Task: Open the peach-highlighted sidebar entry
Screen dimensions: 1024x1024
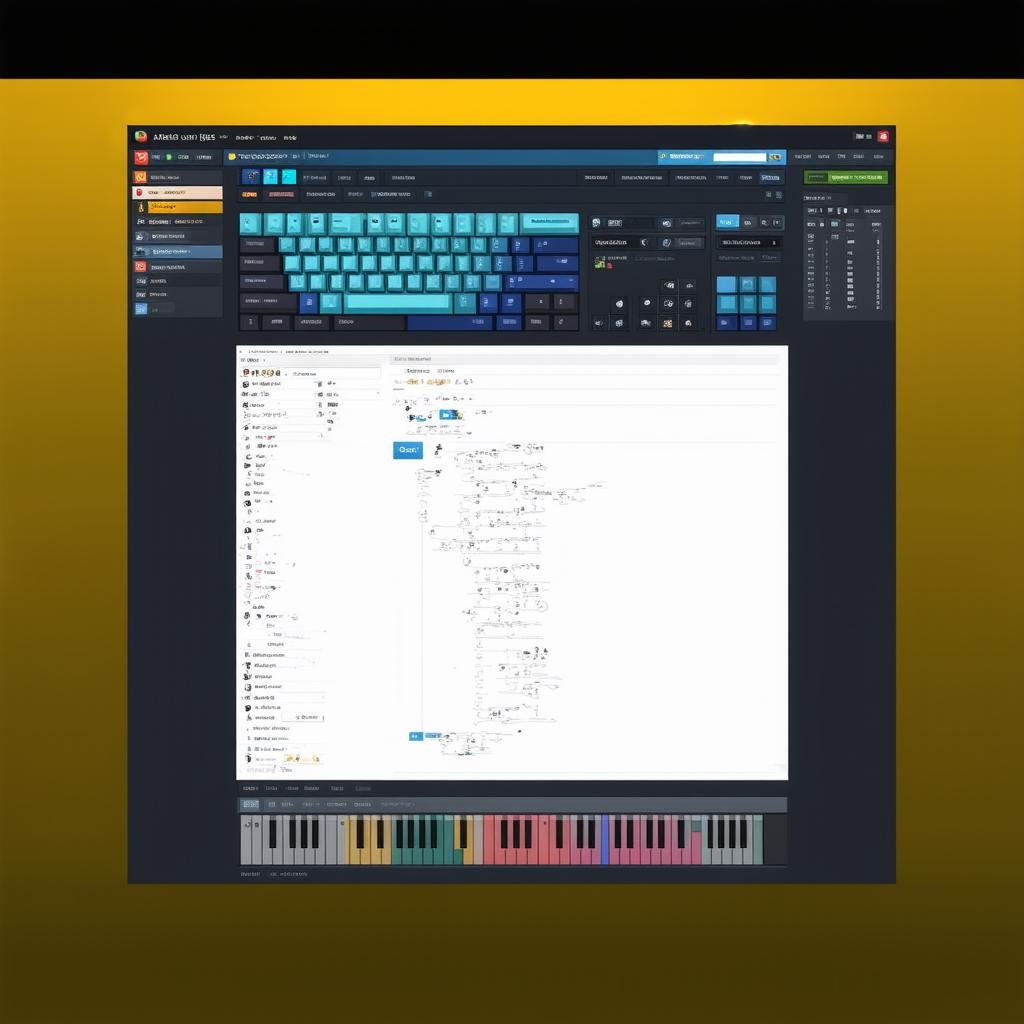Action: [x=178, y=192]
